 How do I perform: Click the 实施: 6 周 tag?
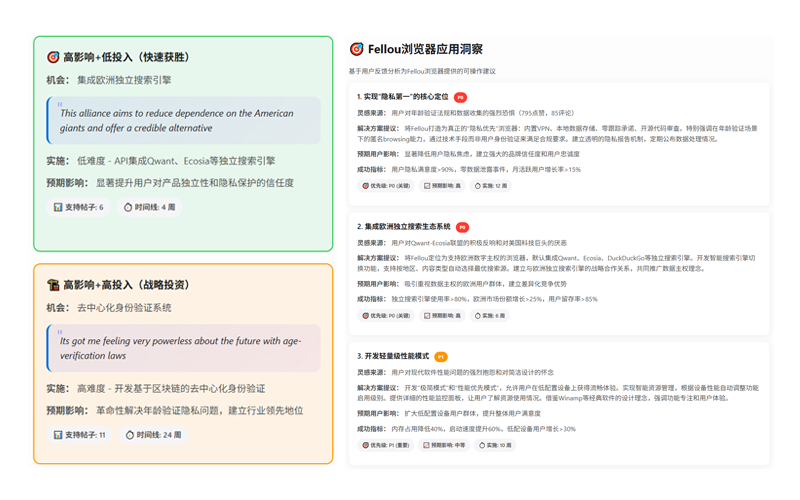[x=490, y=316]
